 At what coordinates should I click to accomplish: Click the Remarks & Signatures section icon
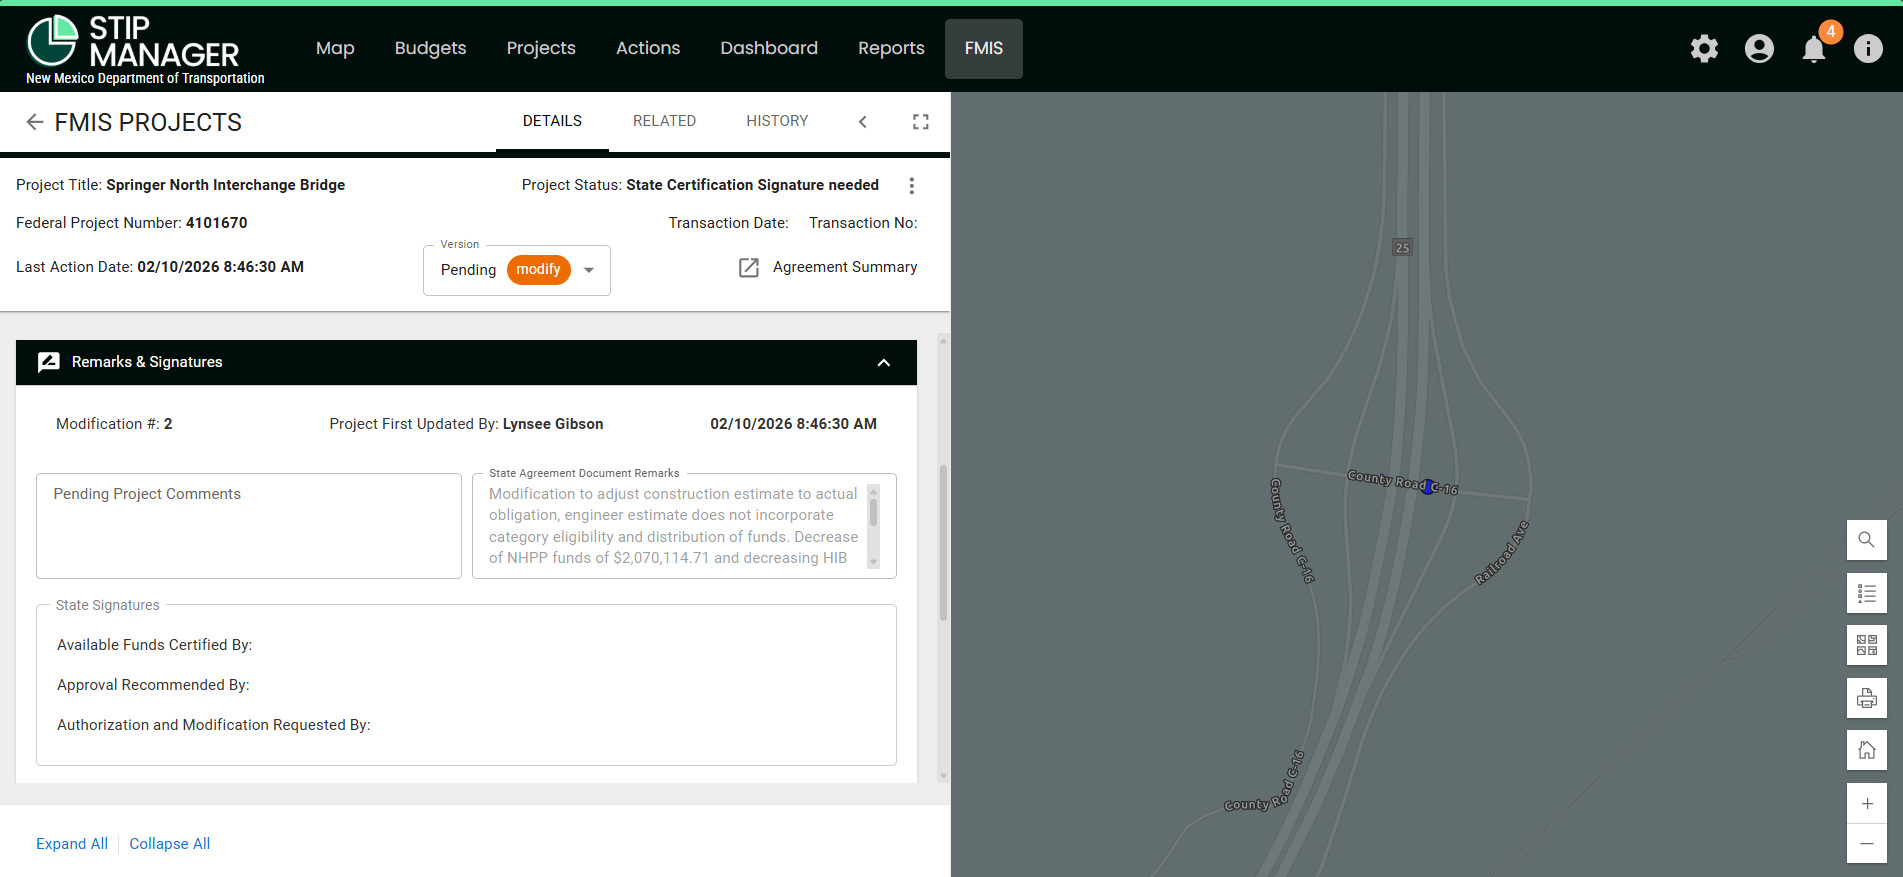49,362
